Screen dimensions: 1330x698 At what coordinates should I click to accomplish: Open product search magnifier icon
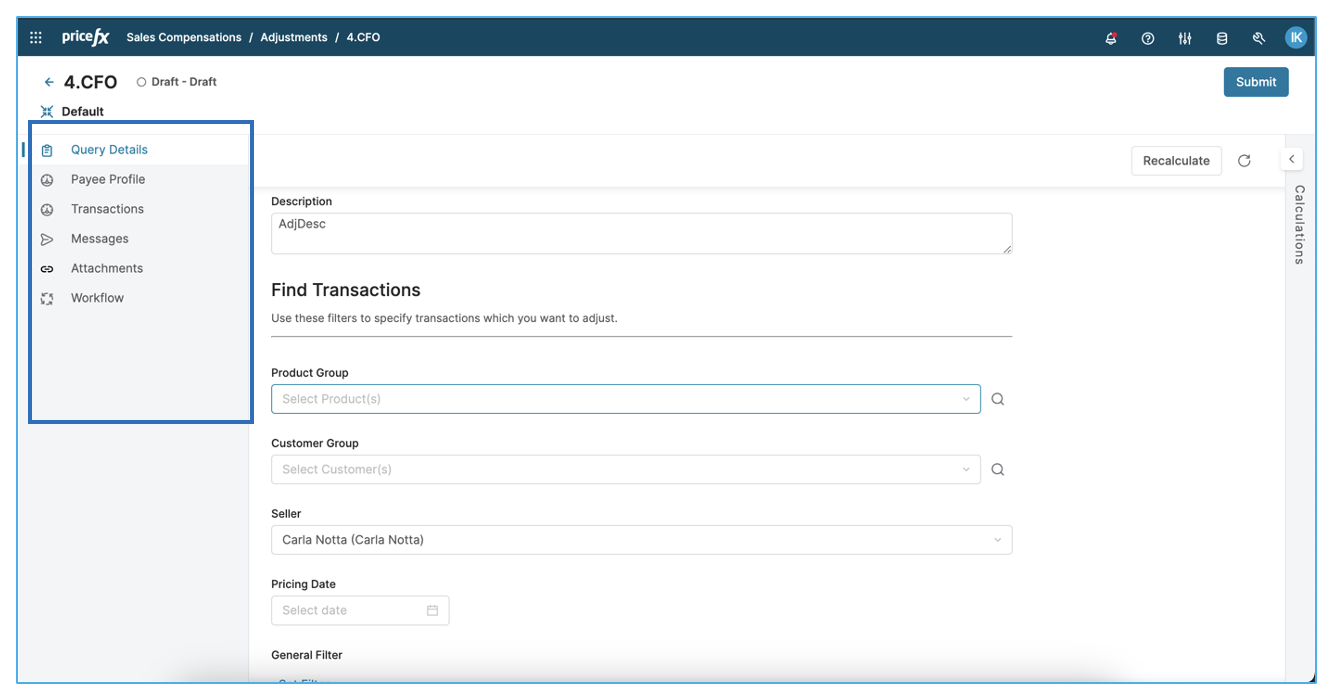(997, 399)
